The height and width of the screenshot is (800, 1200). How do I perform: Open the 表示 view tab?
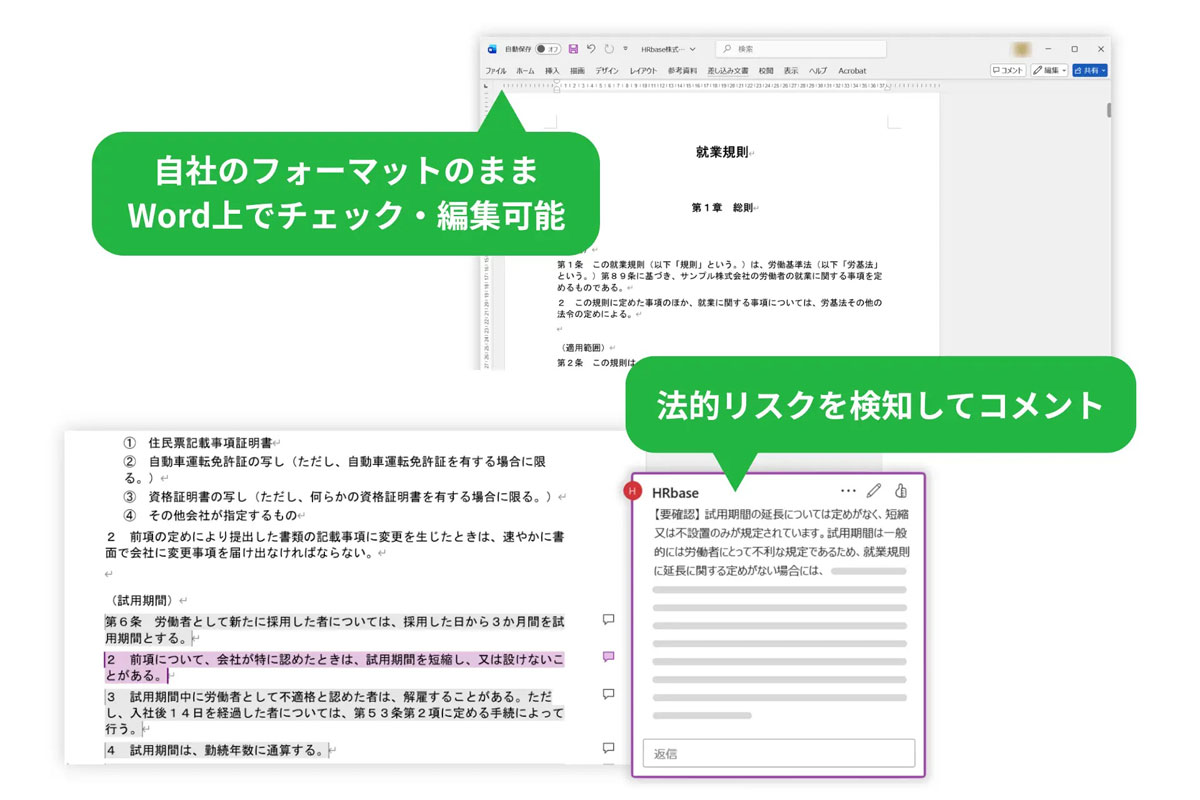tap(791, 71)
